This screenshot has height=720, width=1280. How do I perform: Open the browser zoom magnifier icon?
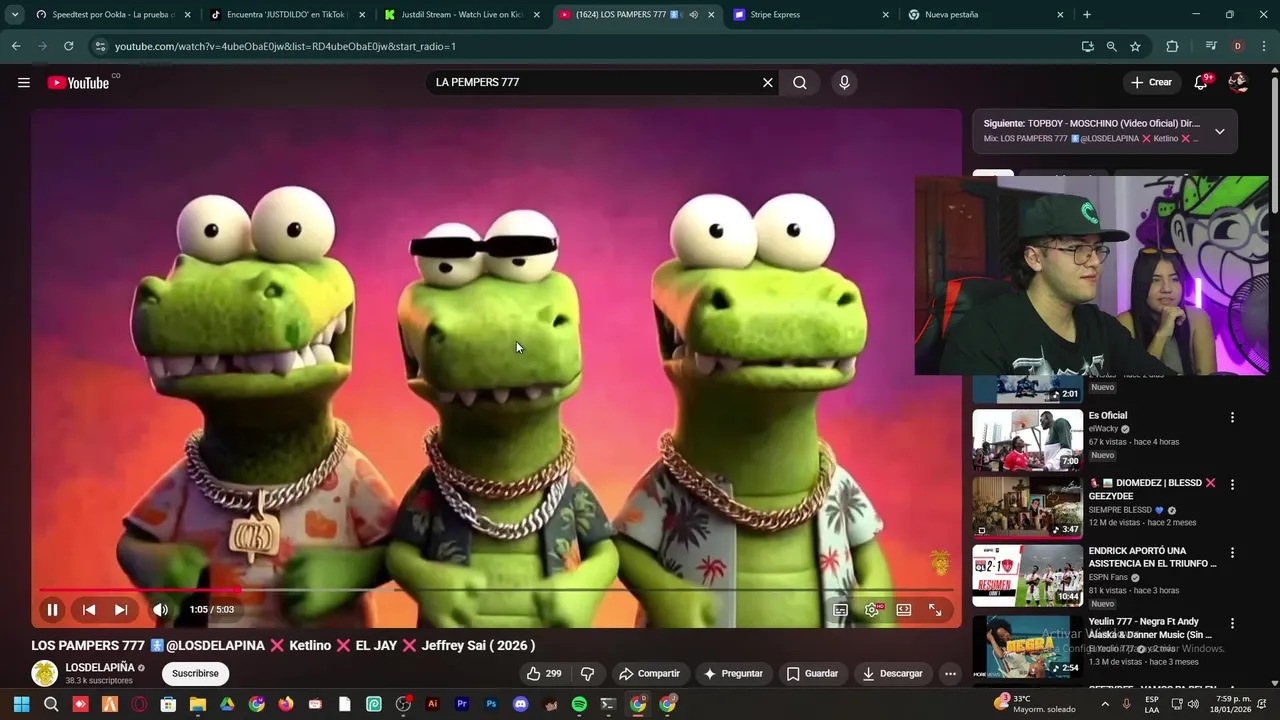tap(1111, 46)
